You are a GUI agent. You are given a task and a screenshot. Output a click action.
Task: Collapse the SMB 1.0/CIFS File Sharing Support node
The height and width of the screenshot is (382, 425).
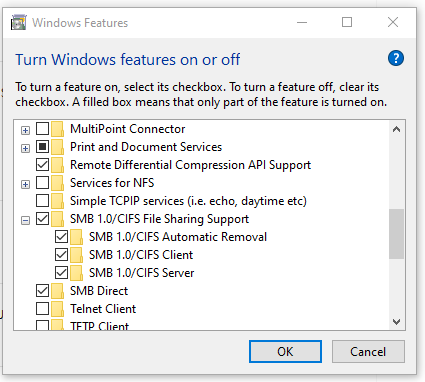(25, 220)
